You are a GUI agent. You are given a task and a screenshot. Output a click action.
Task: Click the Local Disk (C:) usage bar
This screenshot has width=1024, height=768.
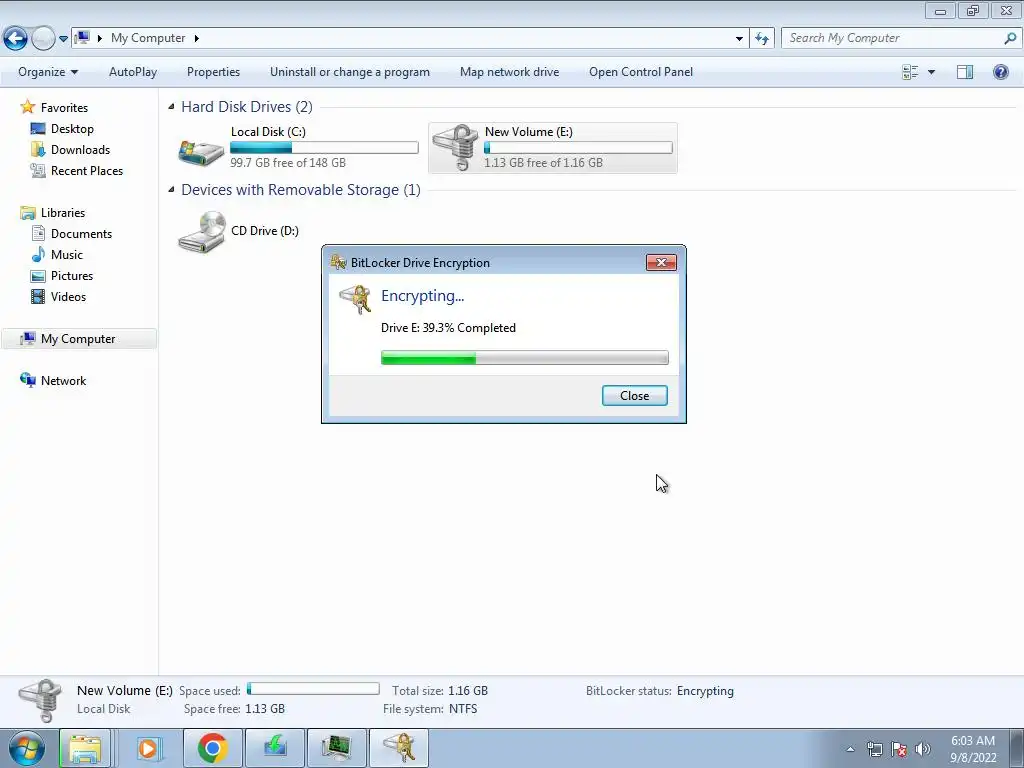324,148
